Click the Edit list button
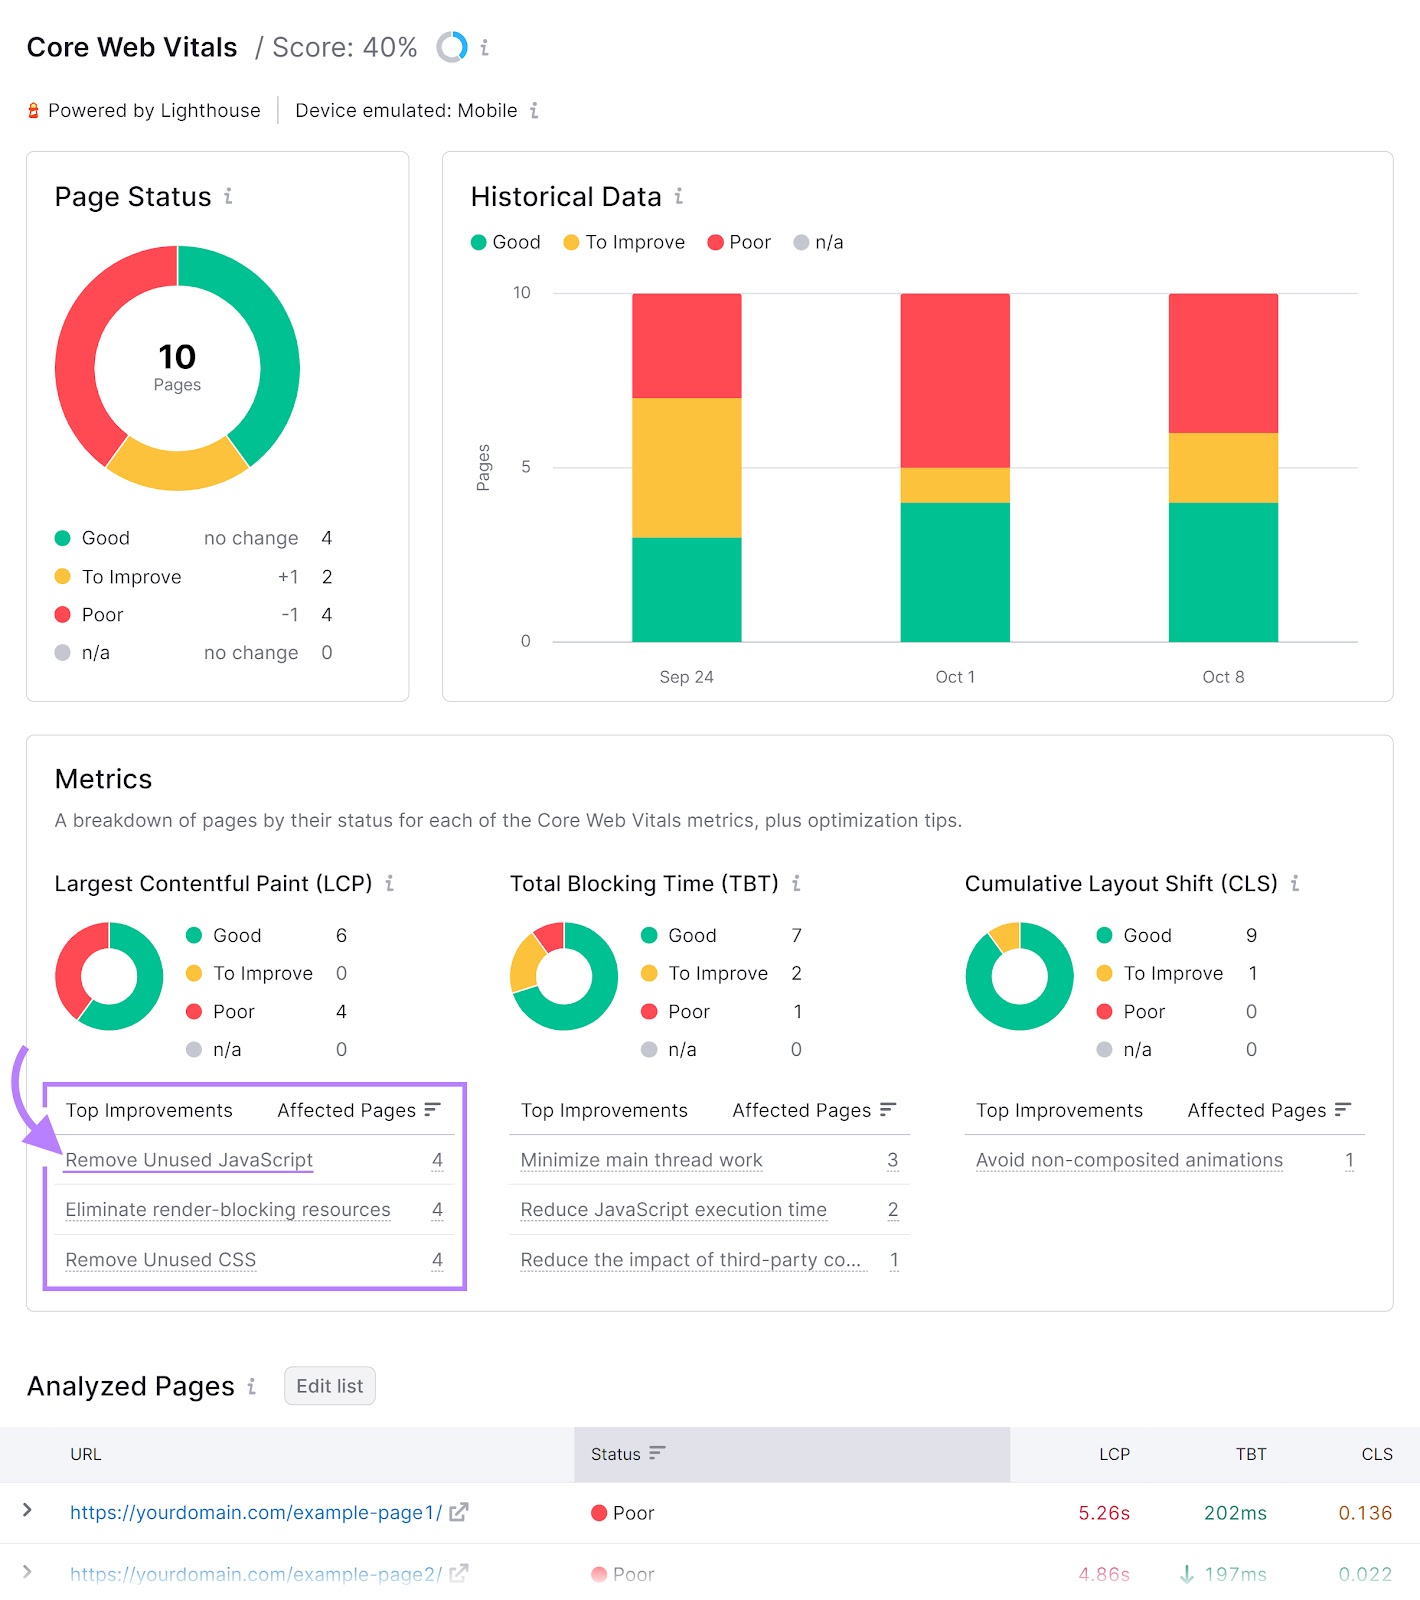1420x1600 pixels. tap(330, 1386)
